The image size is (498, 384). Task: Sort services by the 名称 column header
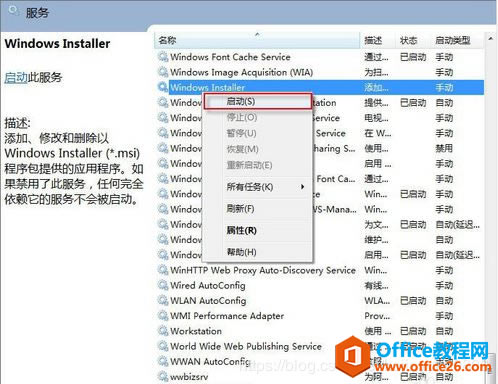tap(257, 40)
